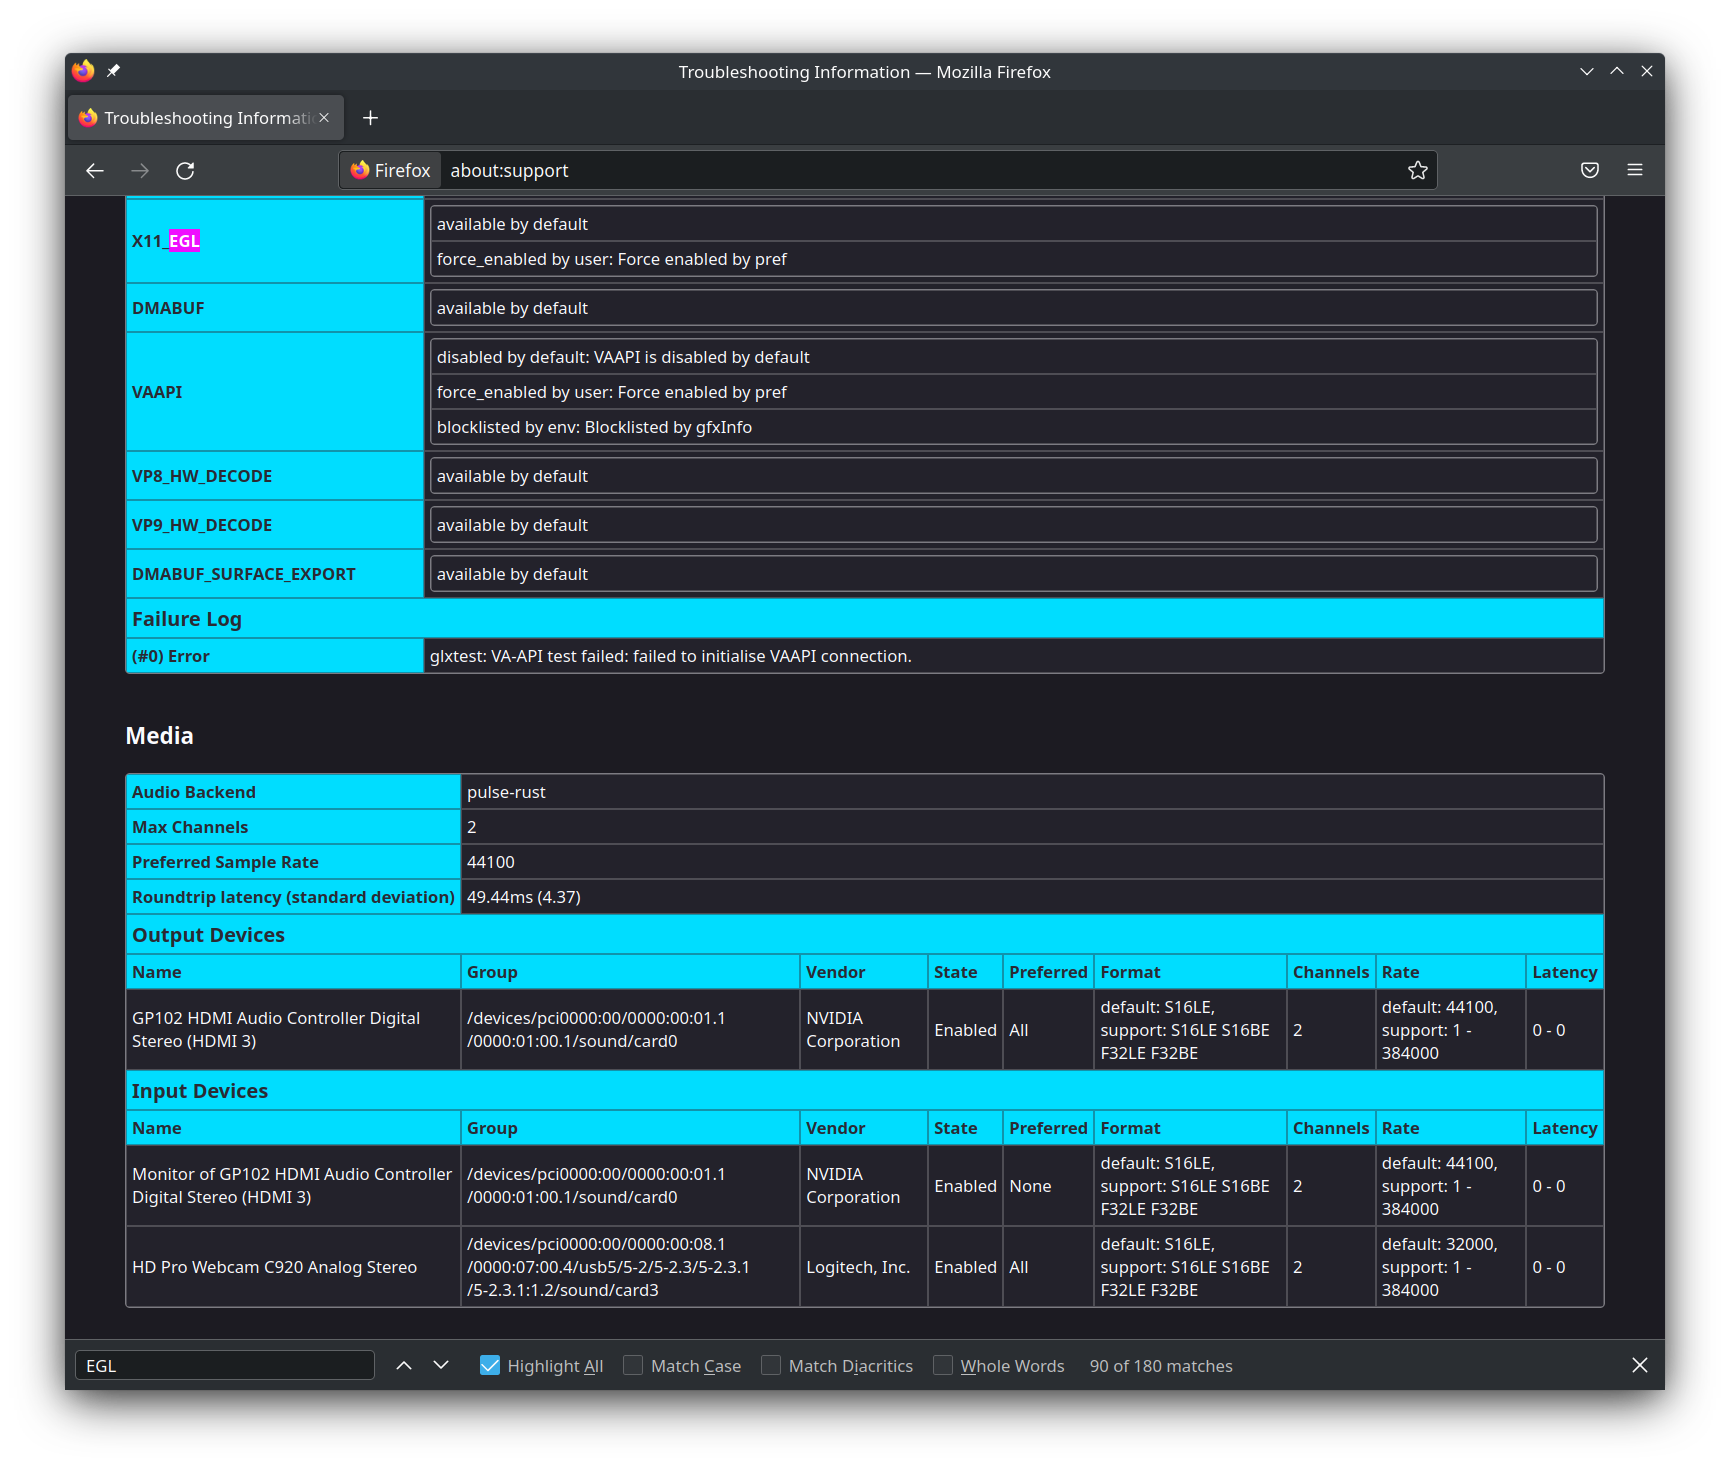Click the DMABUF_SURFACE_EXPORT row label
Image resolution: width=1730 pixels, height=1467 pixels.
(x=244, y=574)
